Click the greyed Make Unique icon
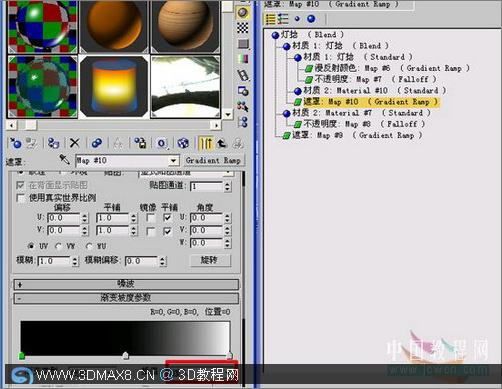The height and width of the screenshot is (389, 502). (118, 143)
